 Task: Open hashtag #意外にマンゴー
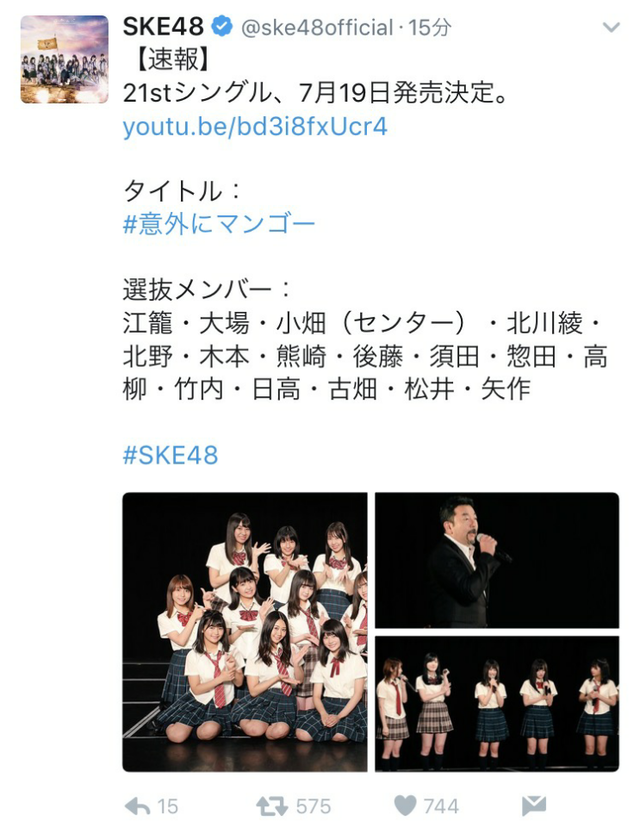click(219, 224)
